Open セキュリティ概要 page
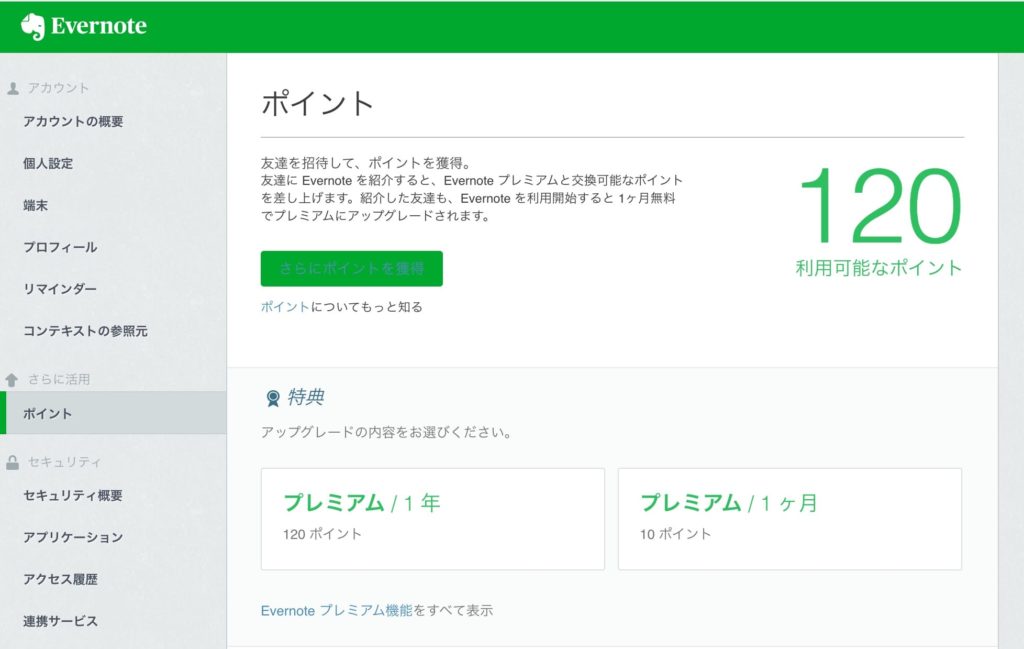 [73, 496]
